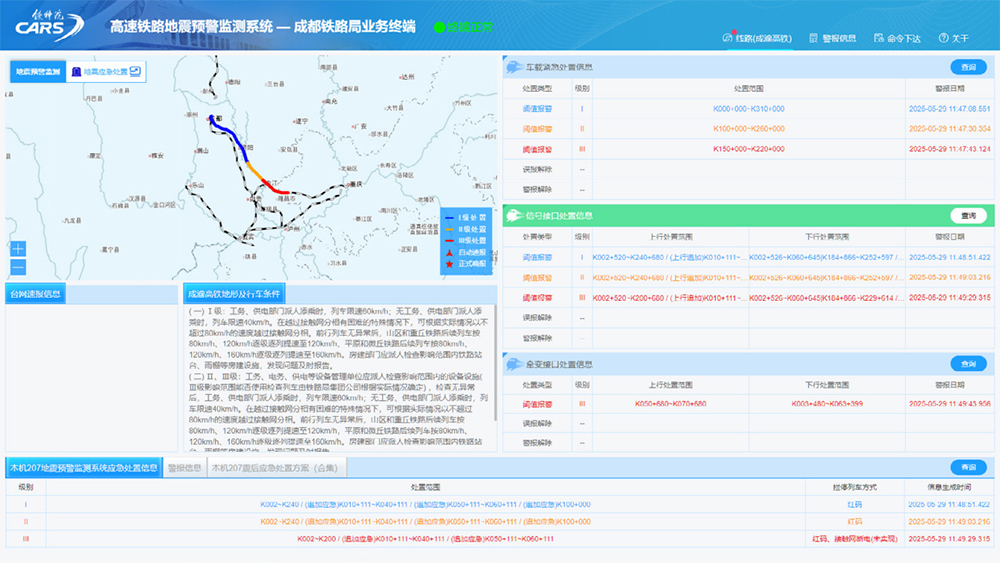Click 查询 in 车载紧急处置信息 panel
The height and width of the screenshot is (563, 1000).
968,68
